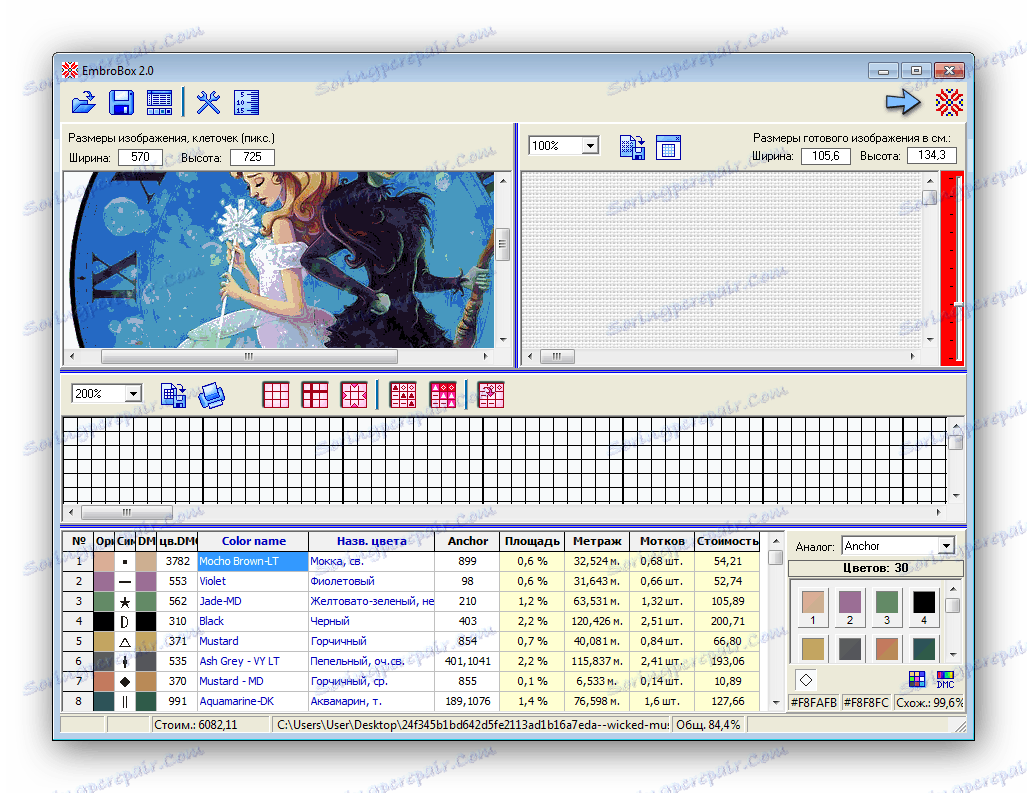The height and width of the screenshot is (793, 1027).
Task: Save project with the floppy disk icon
Action: [x=121, y=102]
